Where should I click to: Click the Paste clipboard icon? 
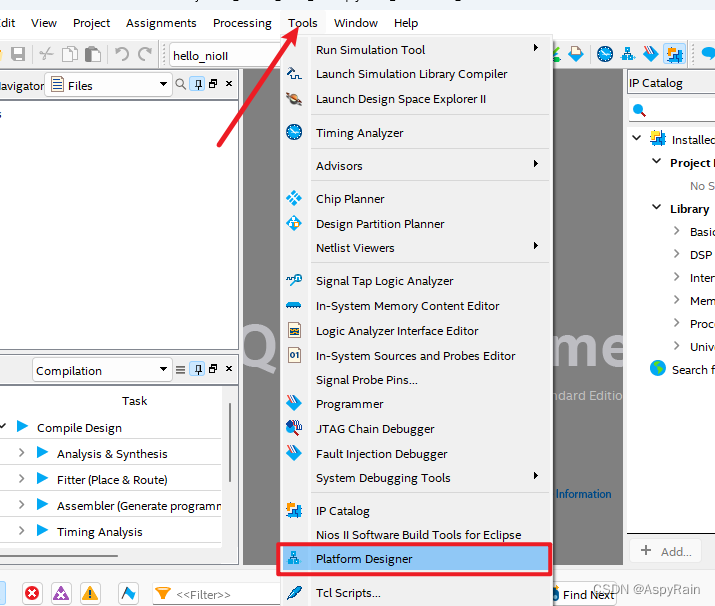93,54
